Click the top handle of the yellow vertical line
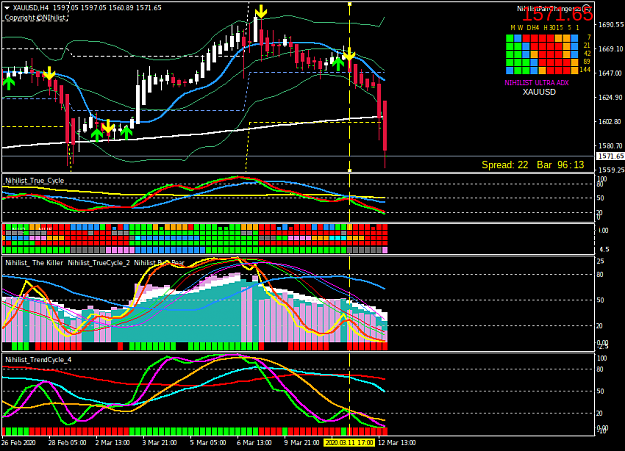Screen dimensions: 625x451 coord(350,4)
